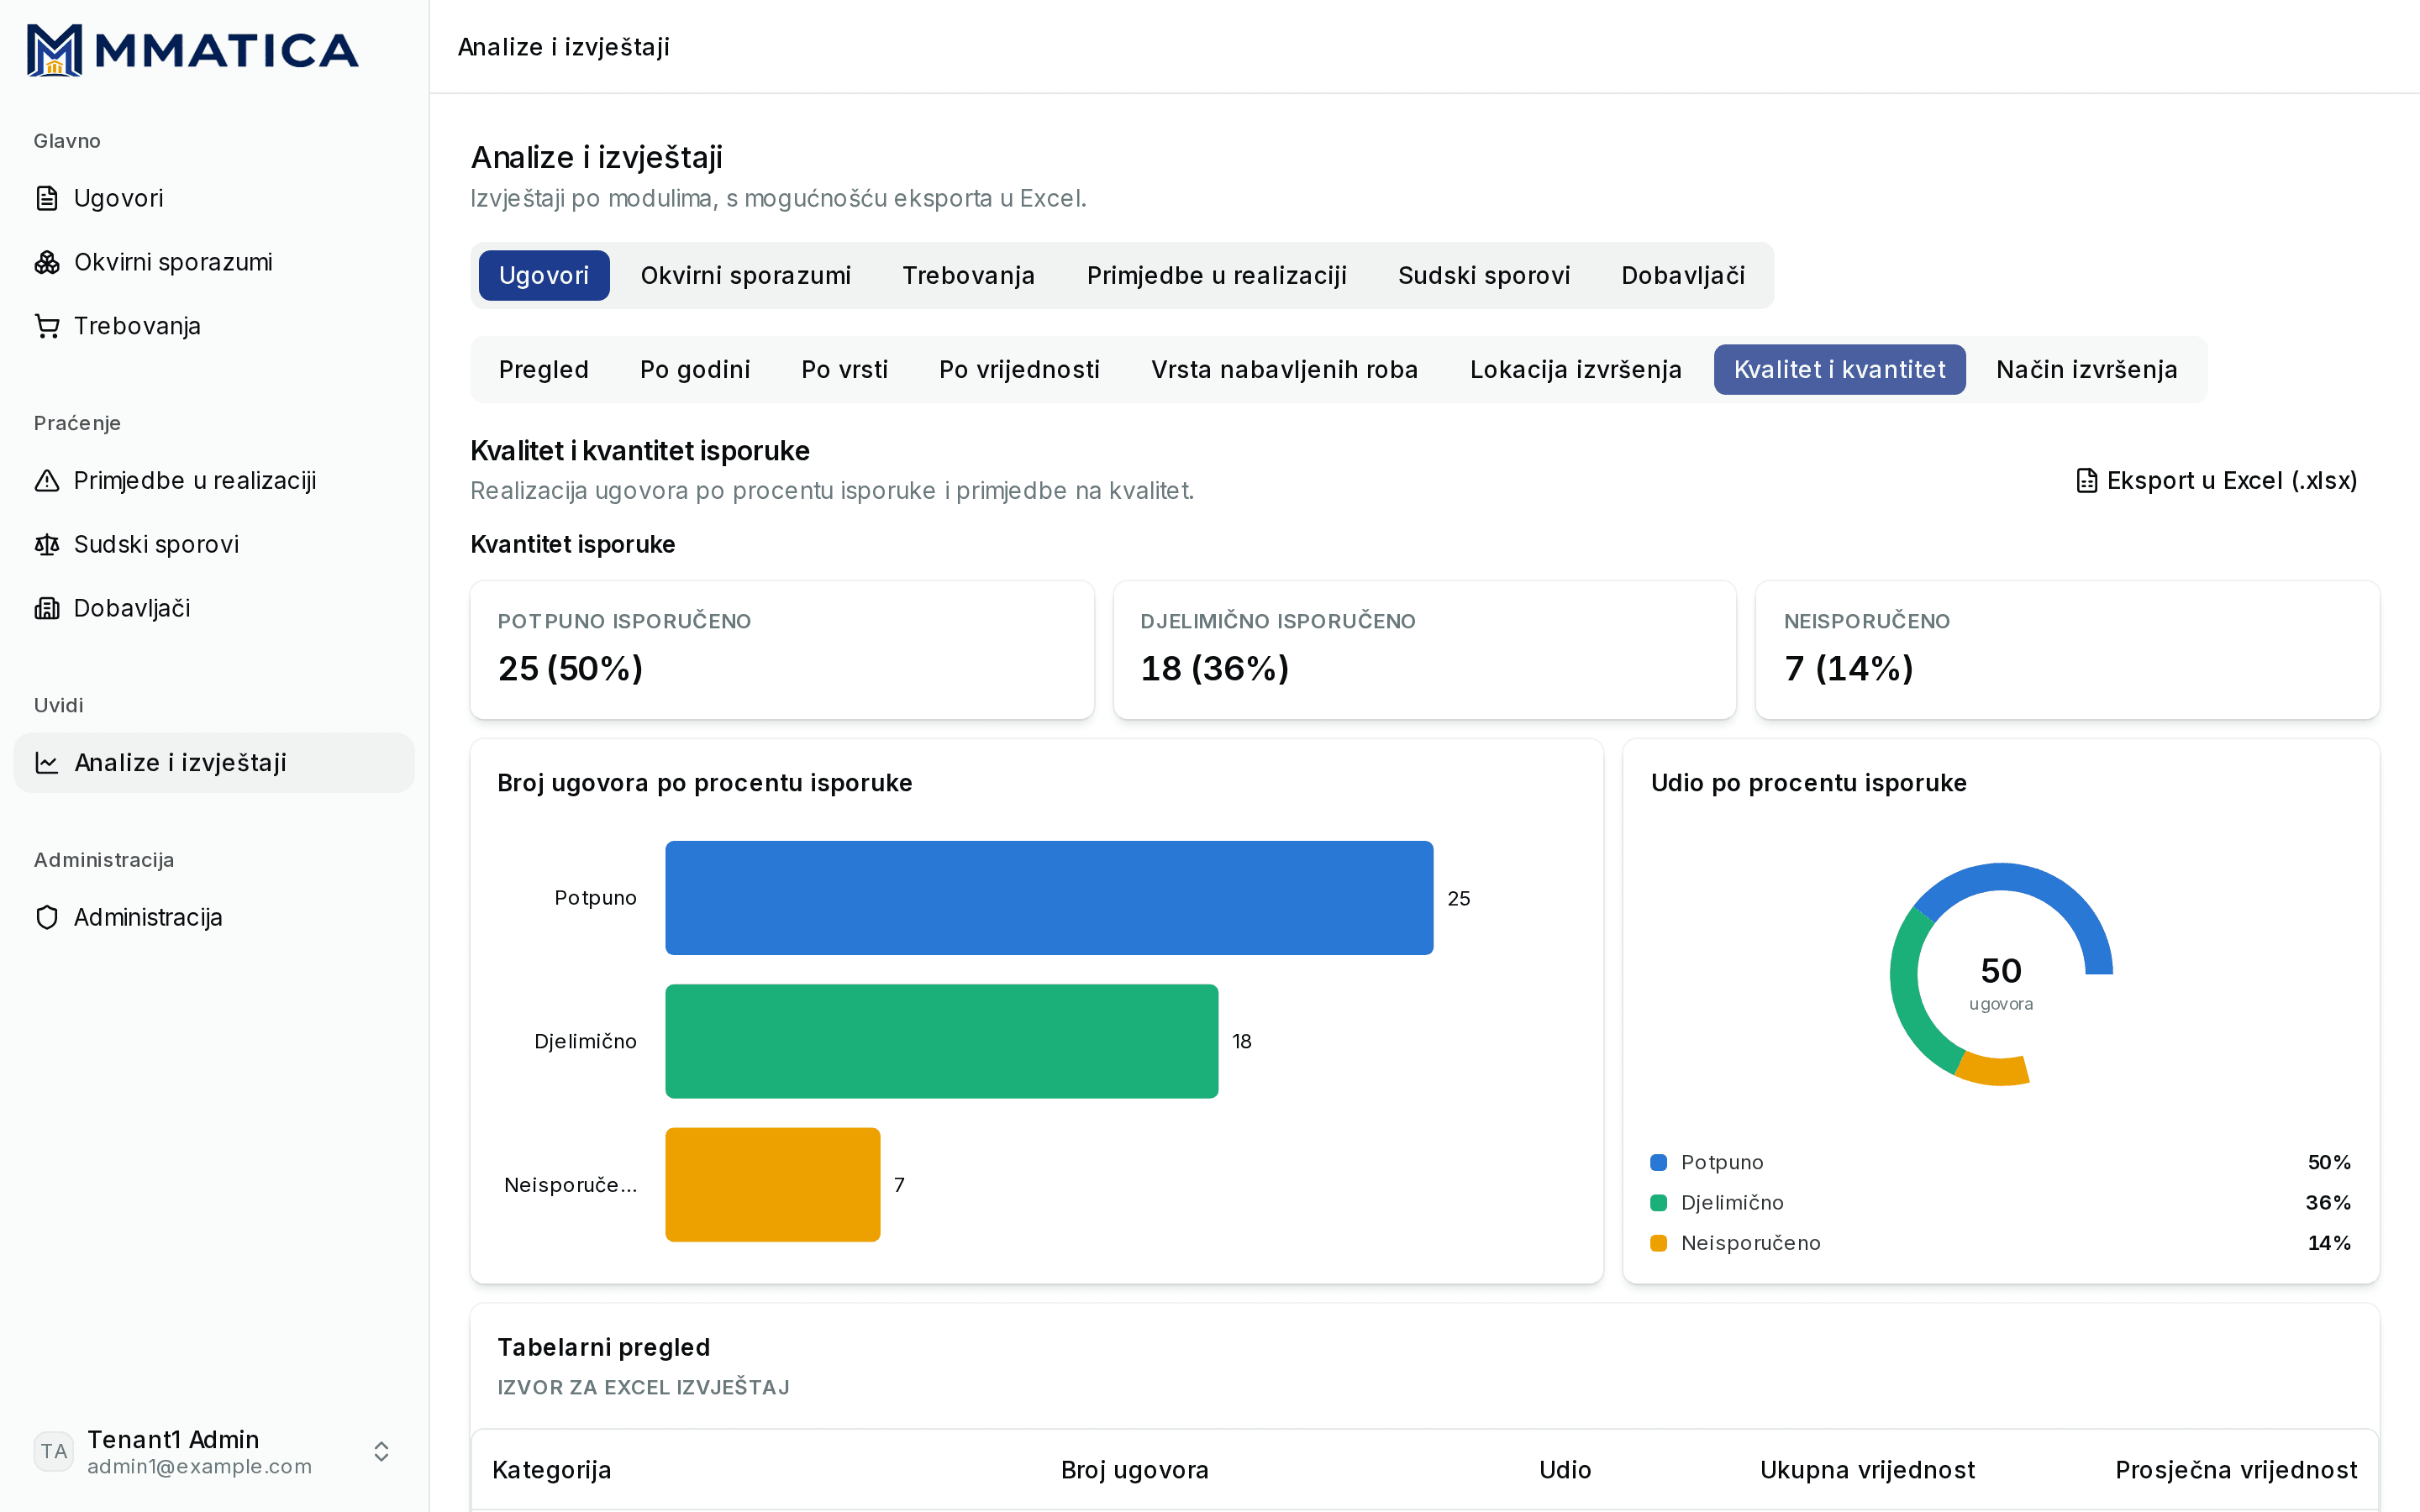
Task: Click the orange Neisporučeno bar in chart
Action: point(773,1185)
